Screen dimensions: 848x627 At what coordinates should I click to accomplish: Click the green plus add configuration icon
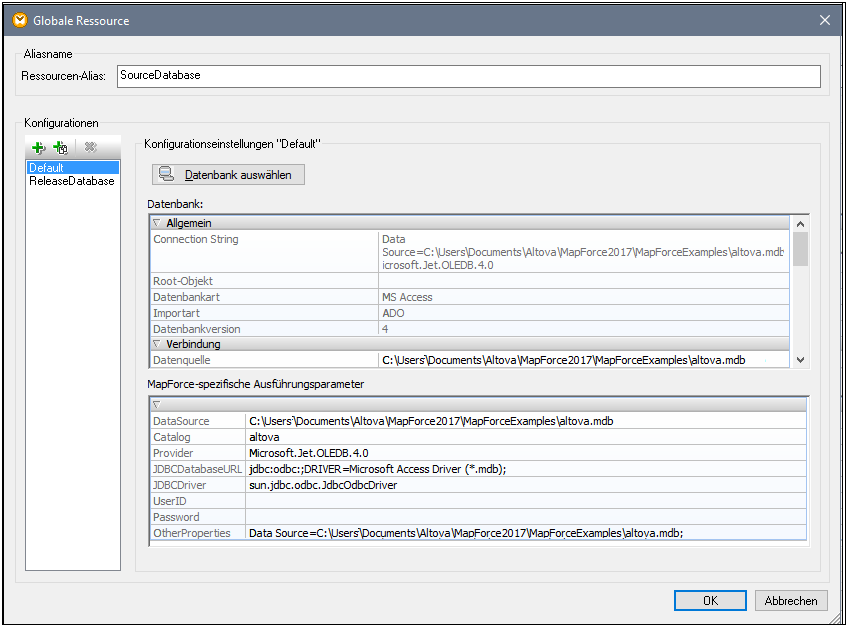39,148
